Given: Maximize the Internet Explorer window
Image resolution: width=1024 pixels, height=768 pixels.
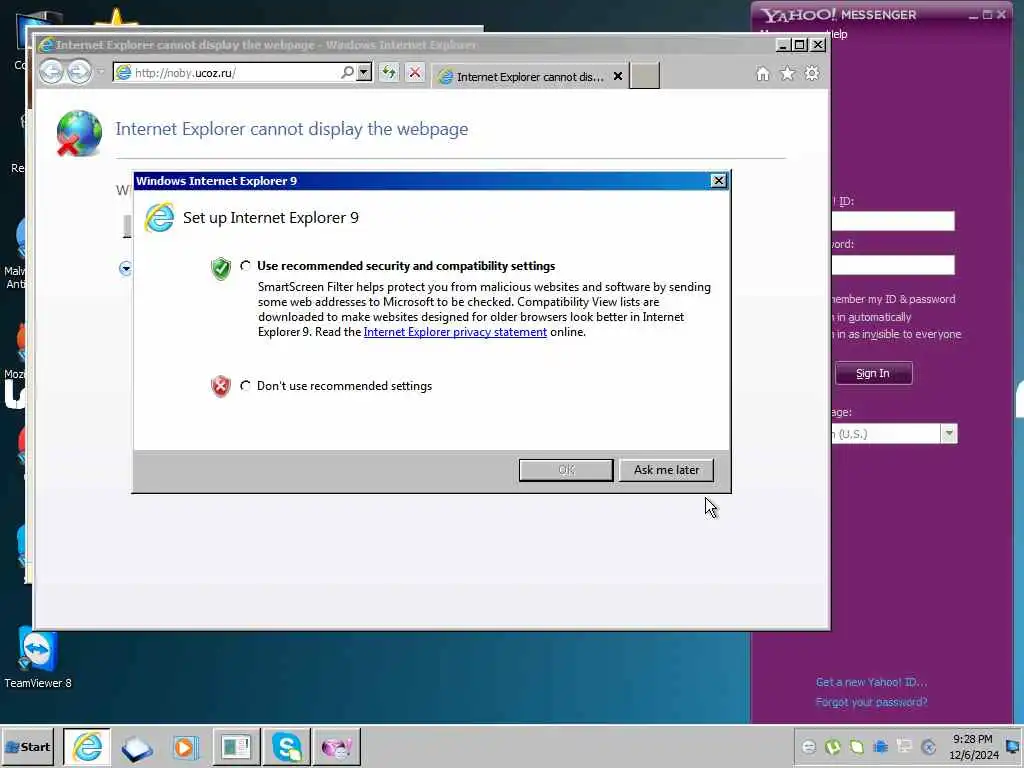Looking at the screenshot, I should (x=800, y=45).
